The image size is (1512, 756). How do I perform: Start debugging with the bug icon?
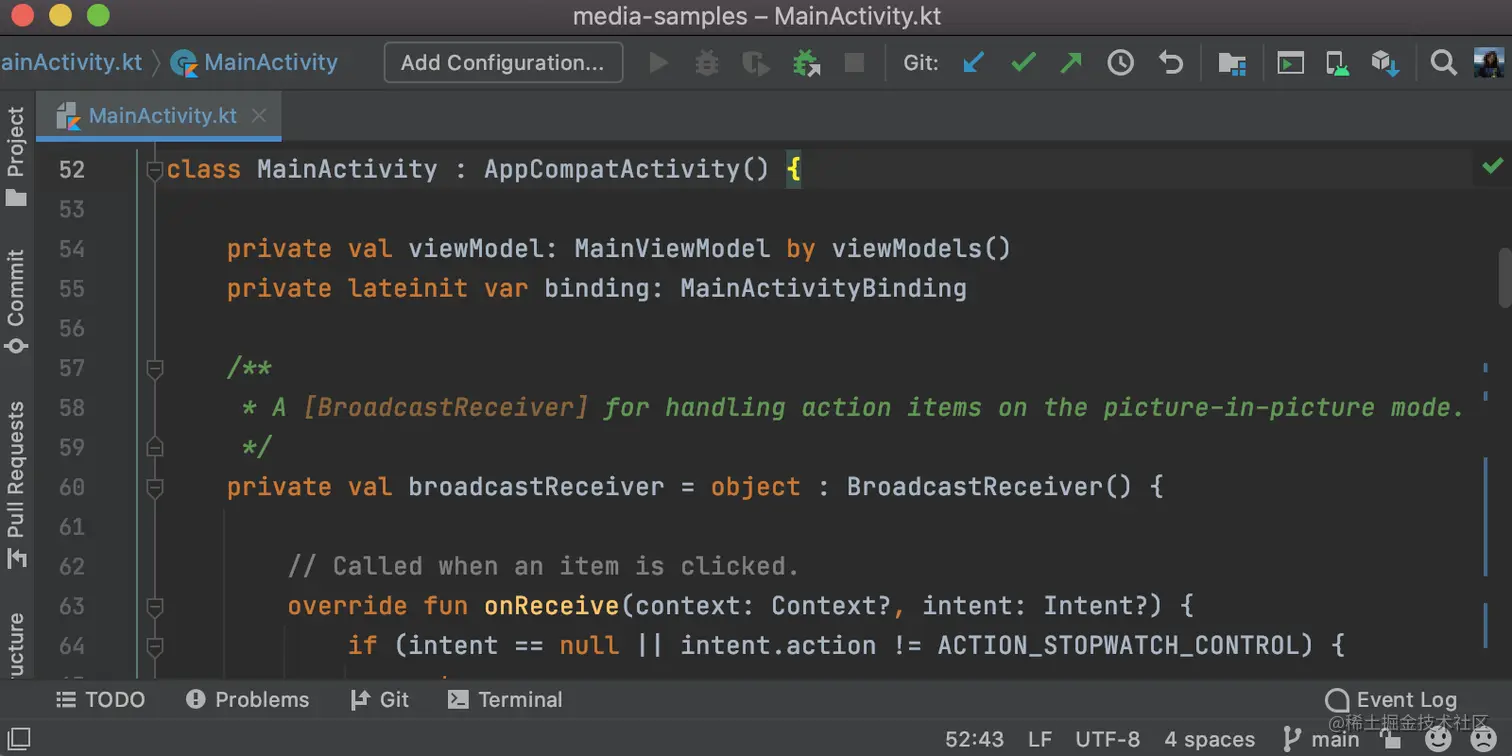click(707, 63)
